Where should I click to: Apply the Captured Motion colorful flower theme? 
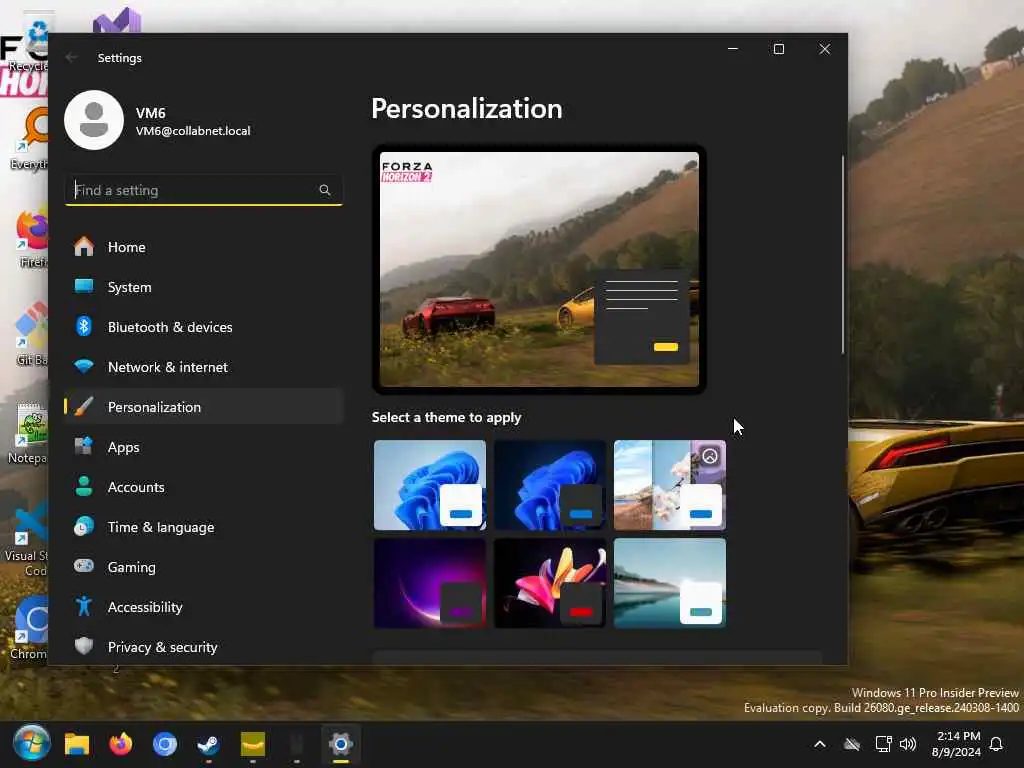(x=550, y=583)
